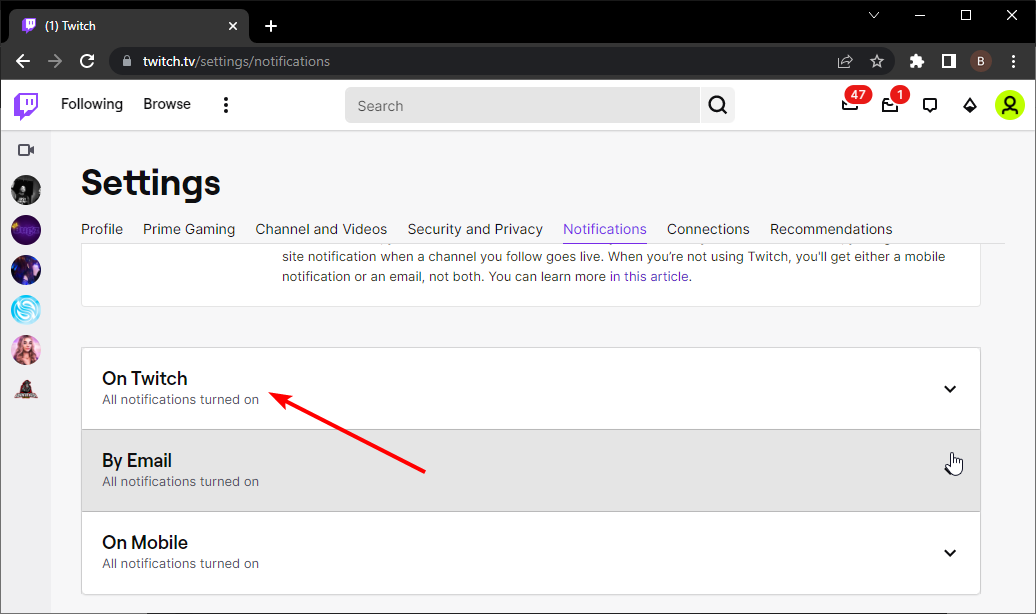Click the followed channels camera icon in sidebar
1036x614 pixels.
point(26,150)
